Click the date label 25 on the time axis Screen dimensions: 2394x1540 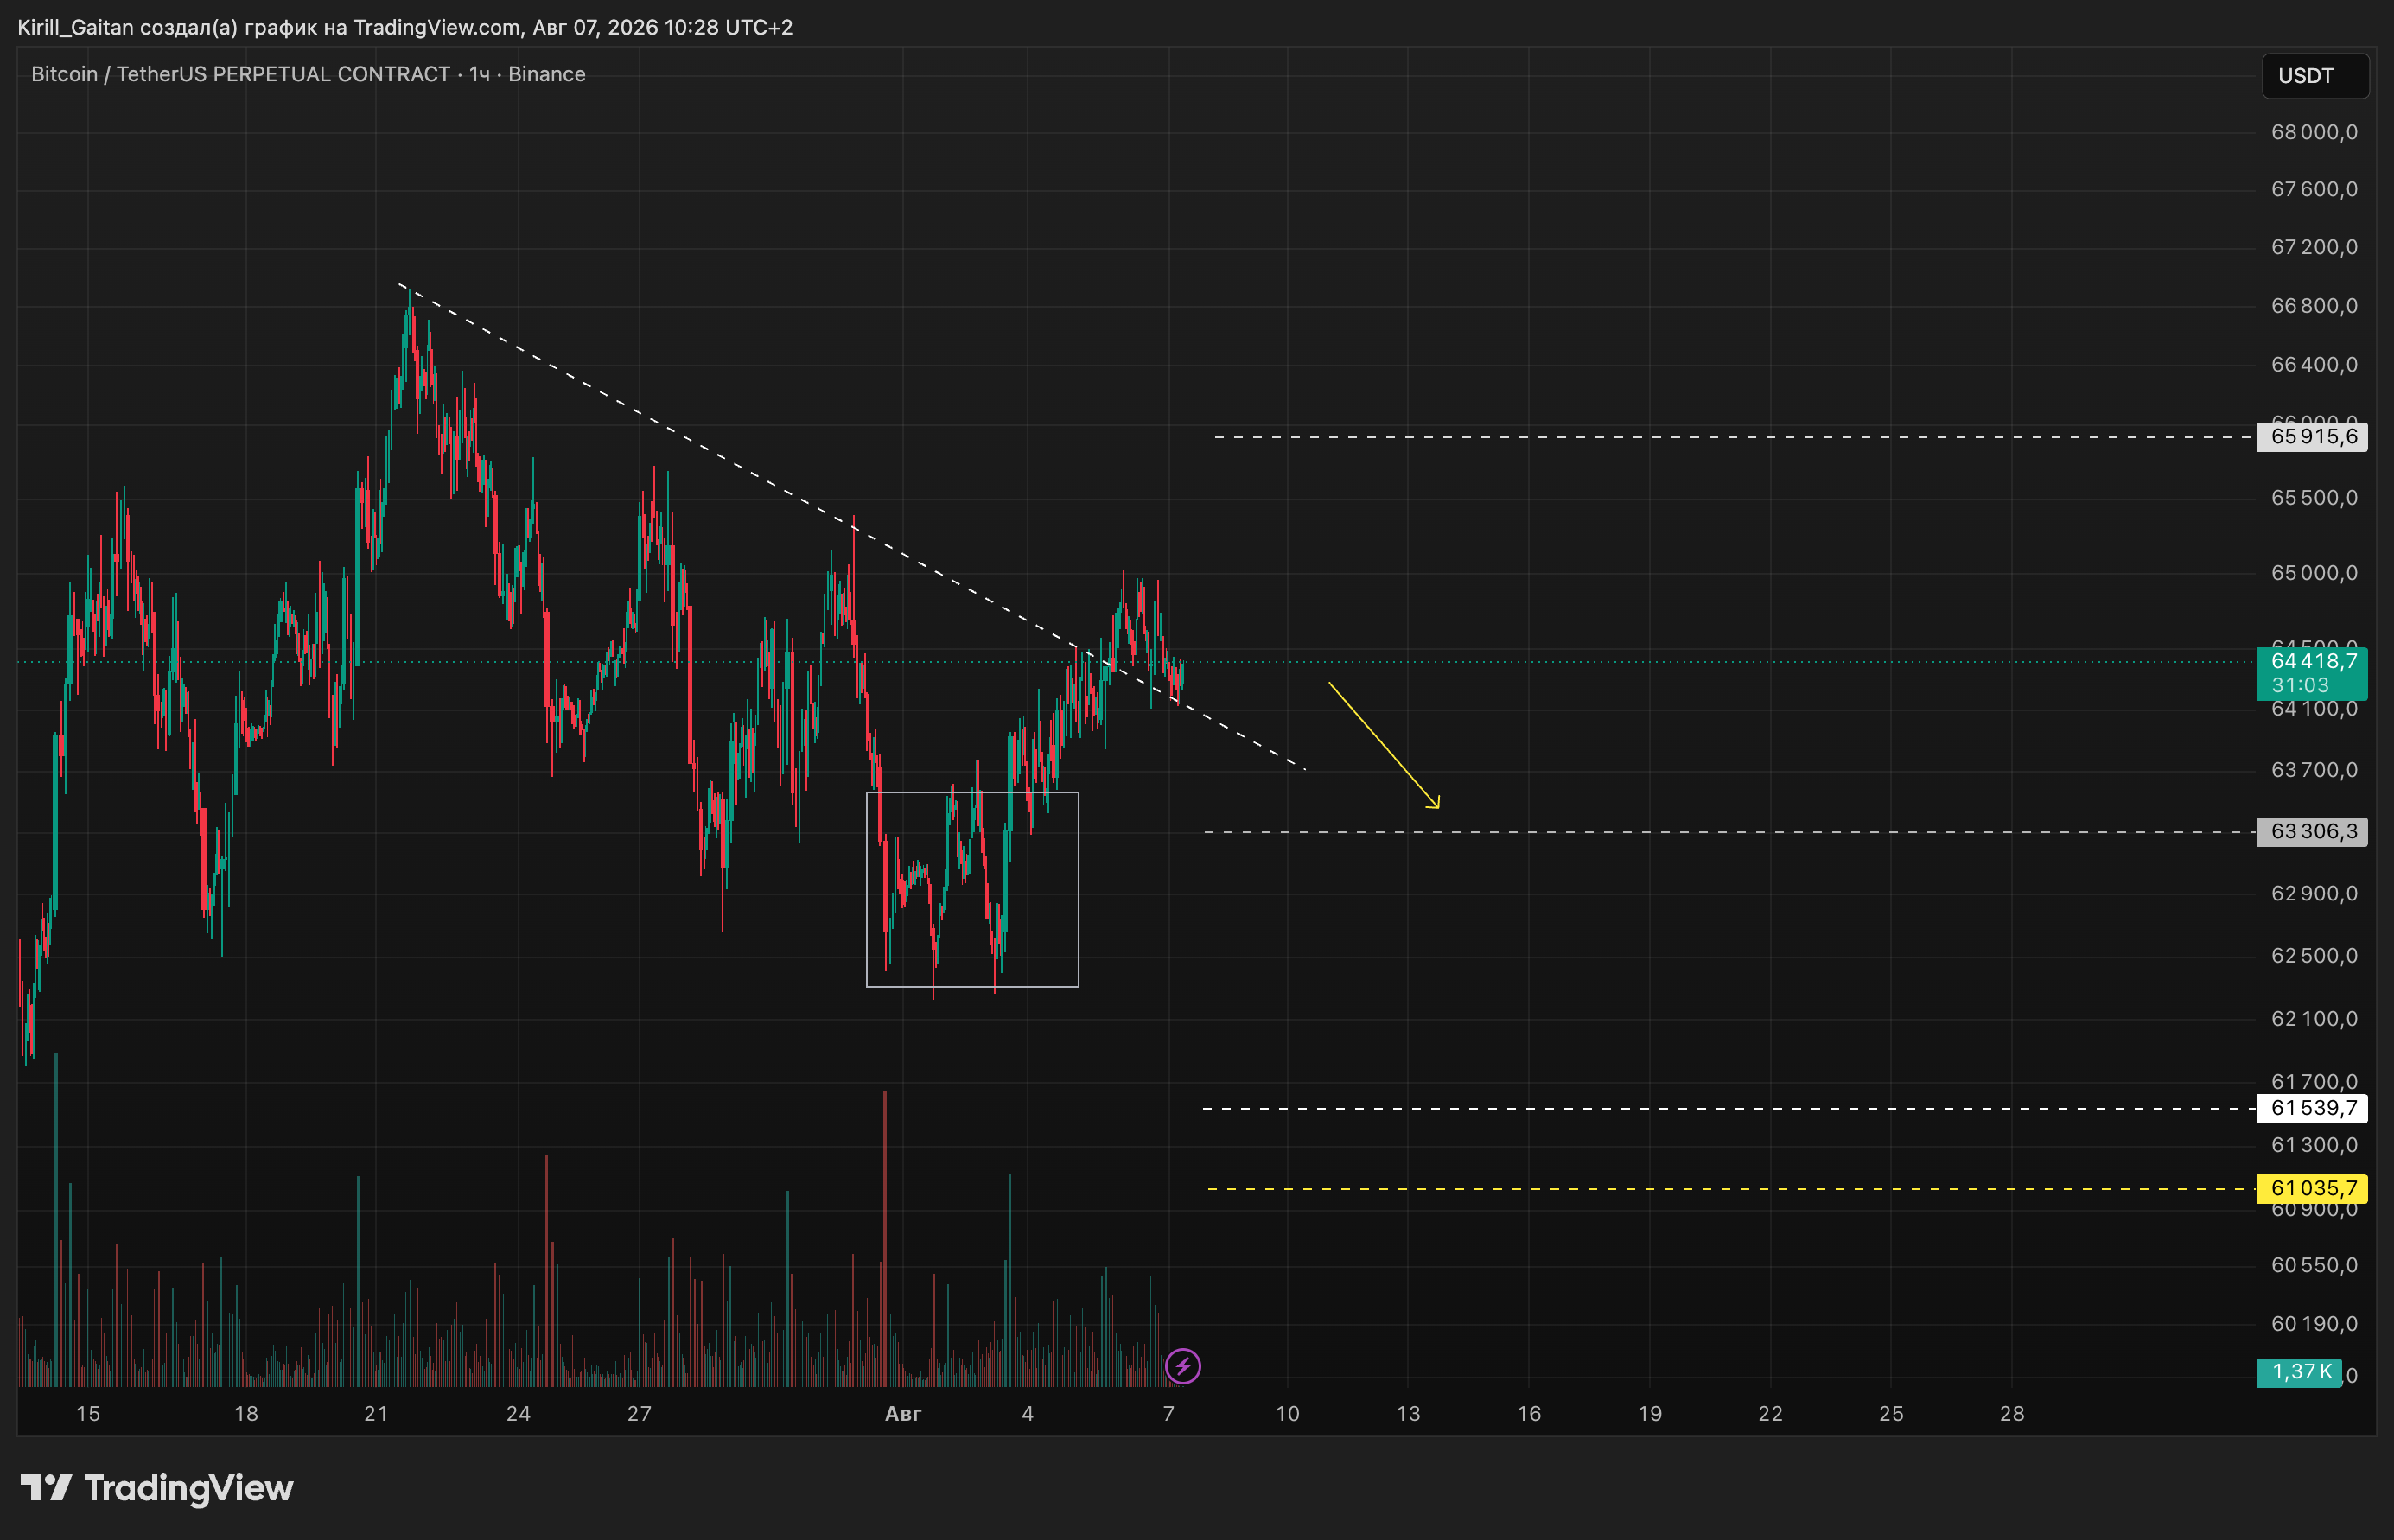[x=1891, y=1414]
